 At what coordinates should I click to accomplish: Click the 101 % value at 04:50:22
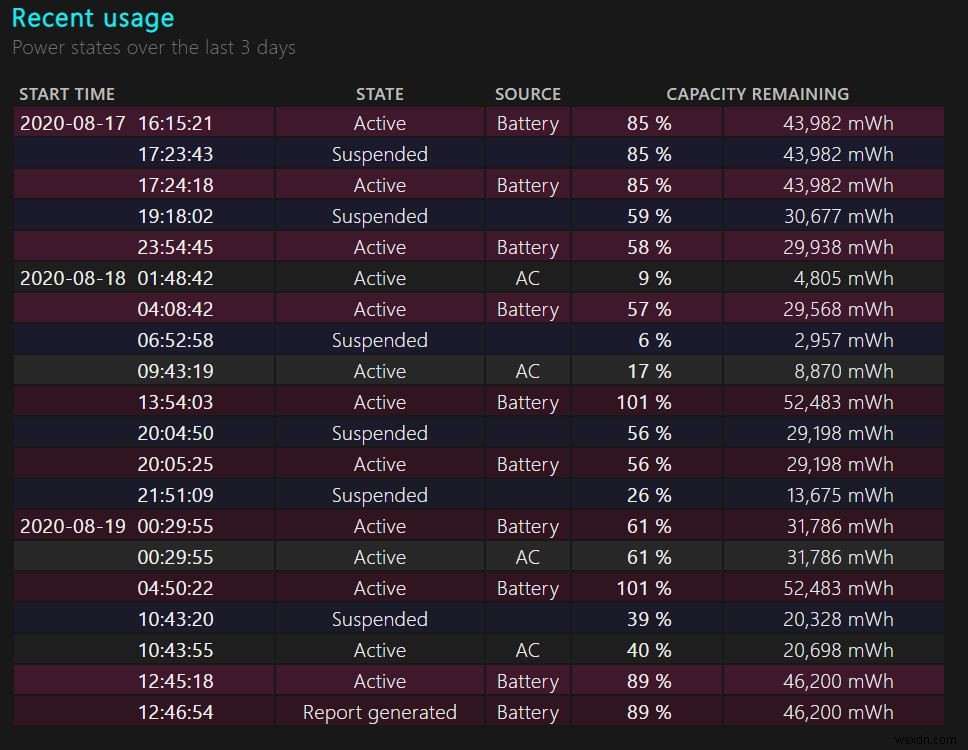[x=644, y=588]
